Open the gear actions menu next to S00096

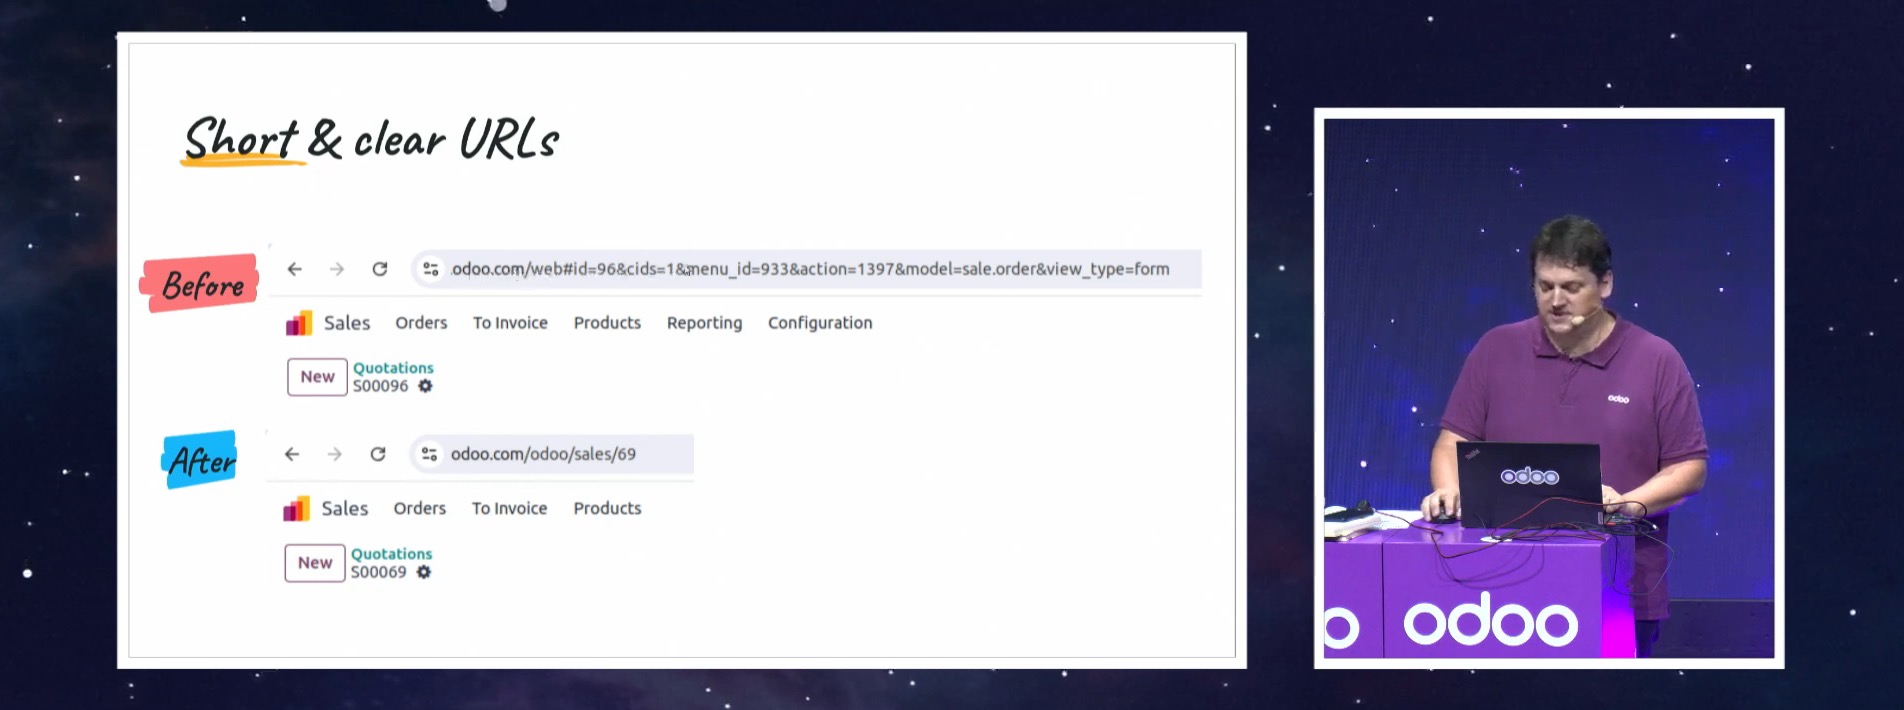(x=425, y=386)
